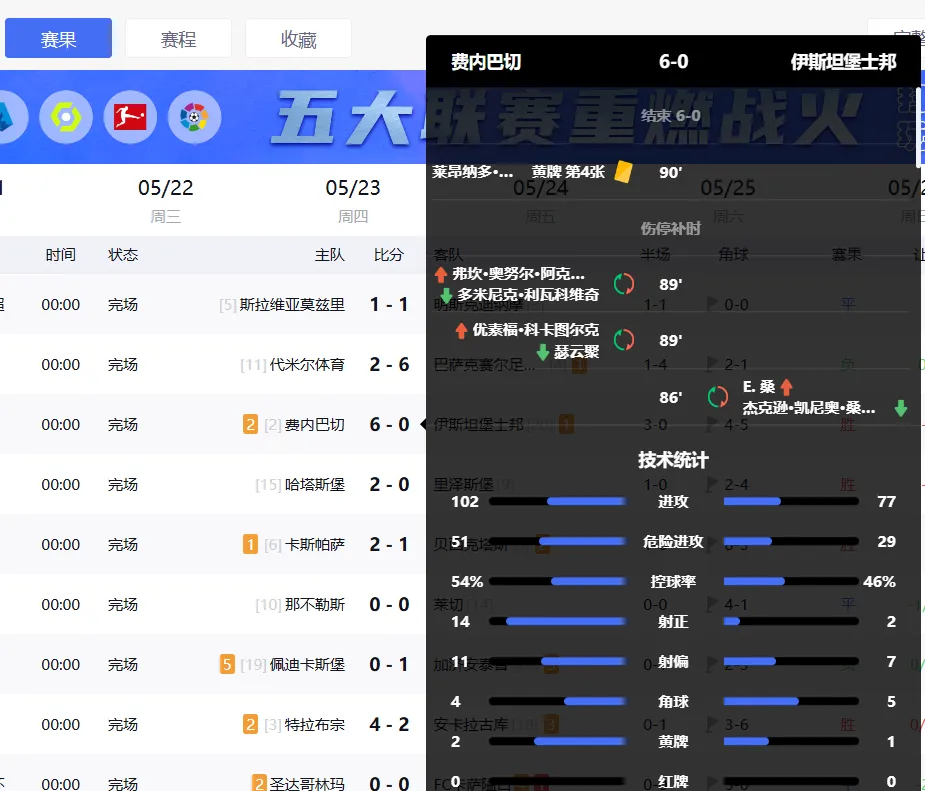
Task: Click the yellow card badge beside 费内巴切 row
Action: click(250, 425)
